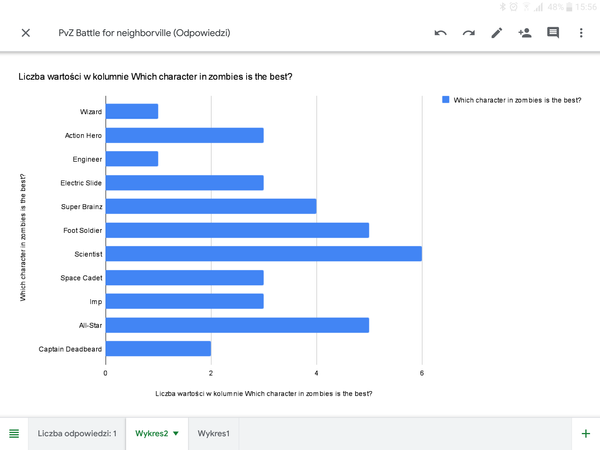Viewport: 600px width, 450px height.
Task: Select the Captain Deadbeard bar
Action: coord(158,349)
